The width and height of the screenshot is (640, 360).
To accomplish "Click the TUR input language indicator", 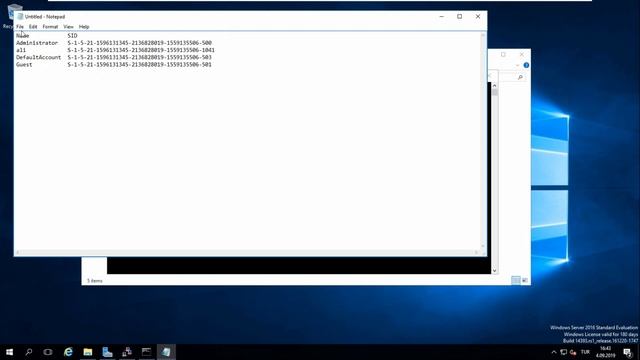I will click(586, 352).
